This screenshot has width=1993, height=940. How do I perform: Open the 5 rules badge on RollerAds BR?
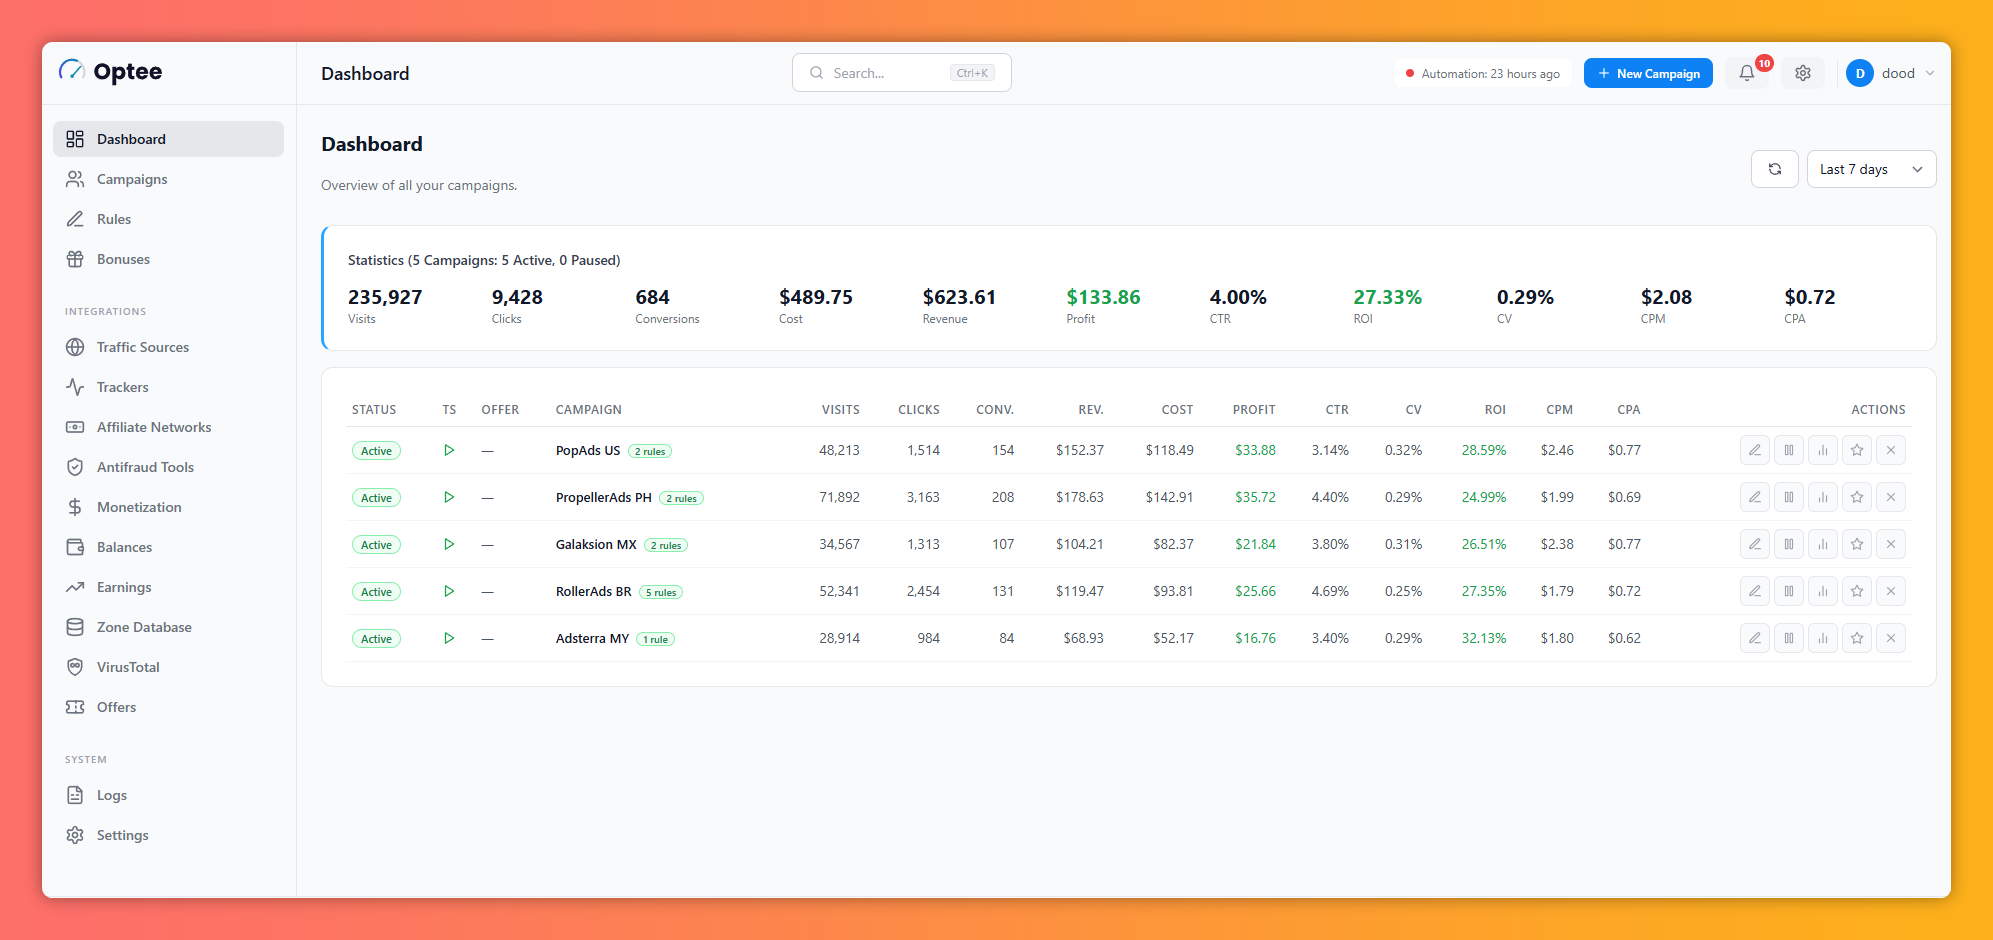point(661,592)
